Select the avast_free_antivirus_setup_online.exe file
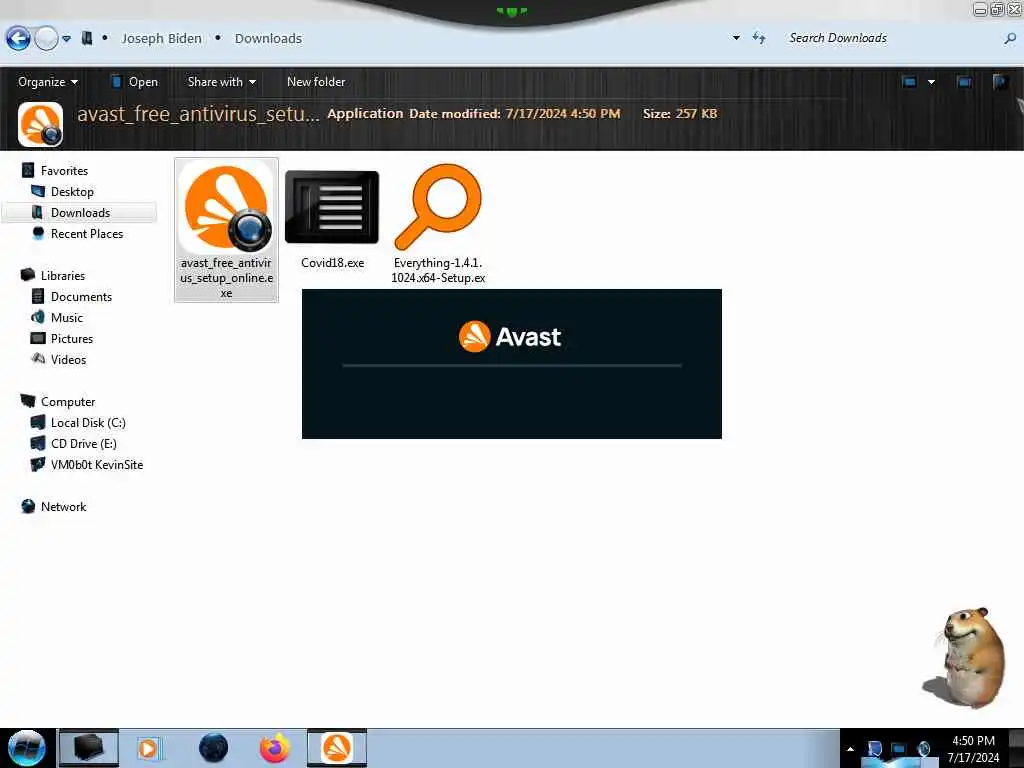1024x768 pixels. tap(227, 230)
